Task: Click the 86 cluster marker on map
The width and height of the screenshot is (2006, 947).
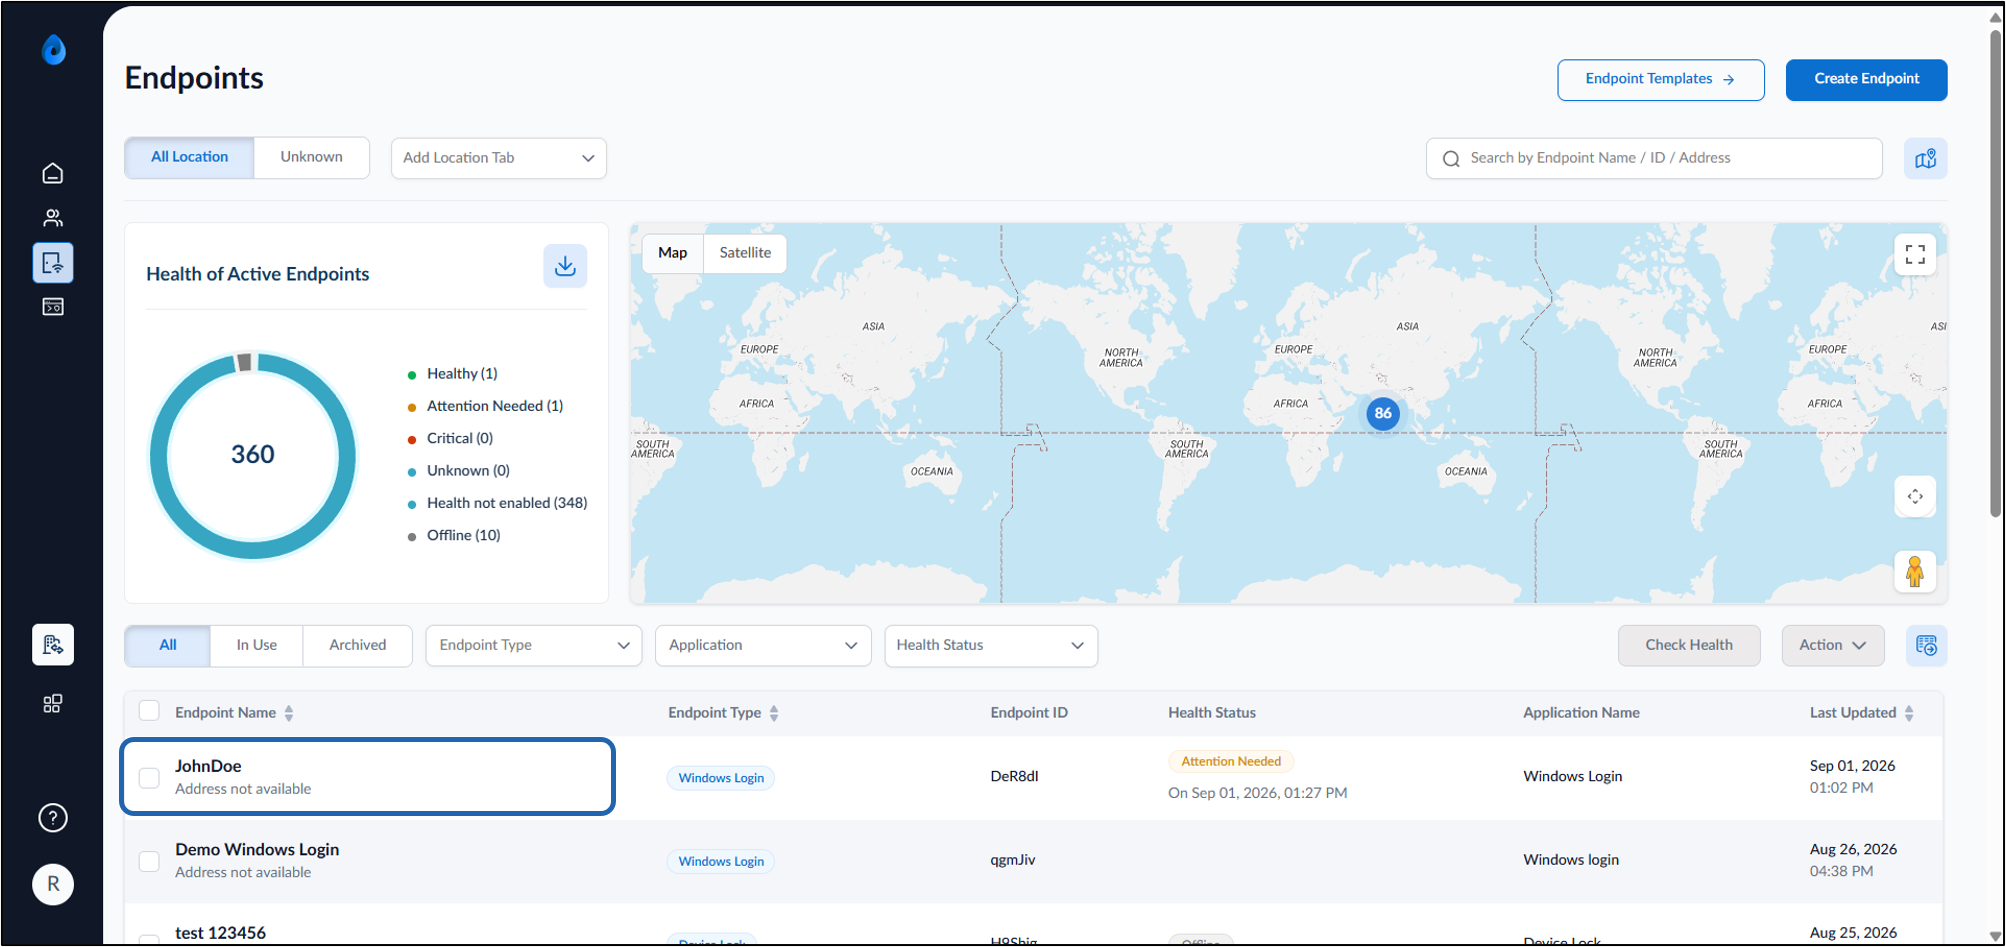Action: tap(1383, 413)
